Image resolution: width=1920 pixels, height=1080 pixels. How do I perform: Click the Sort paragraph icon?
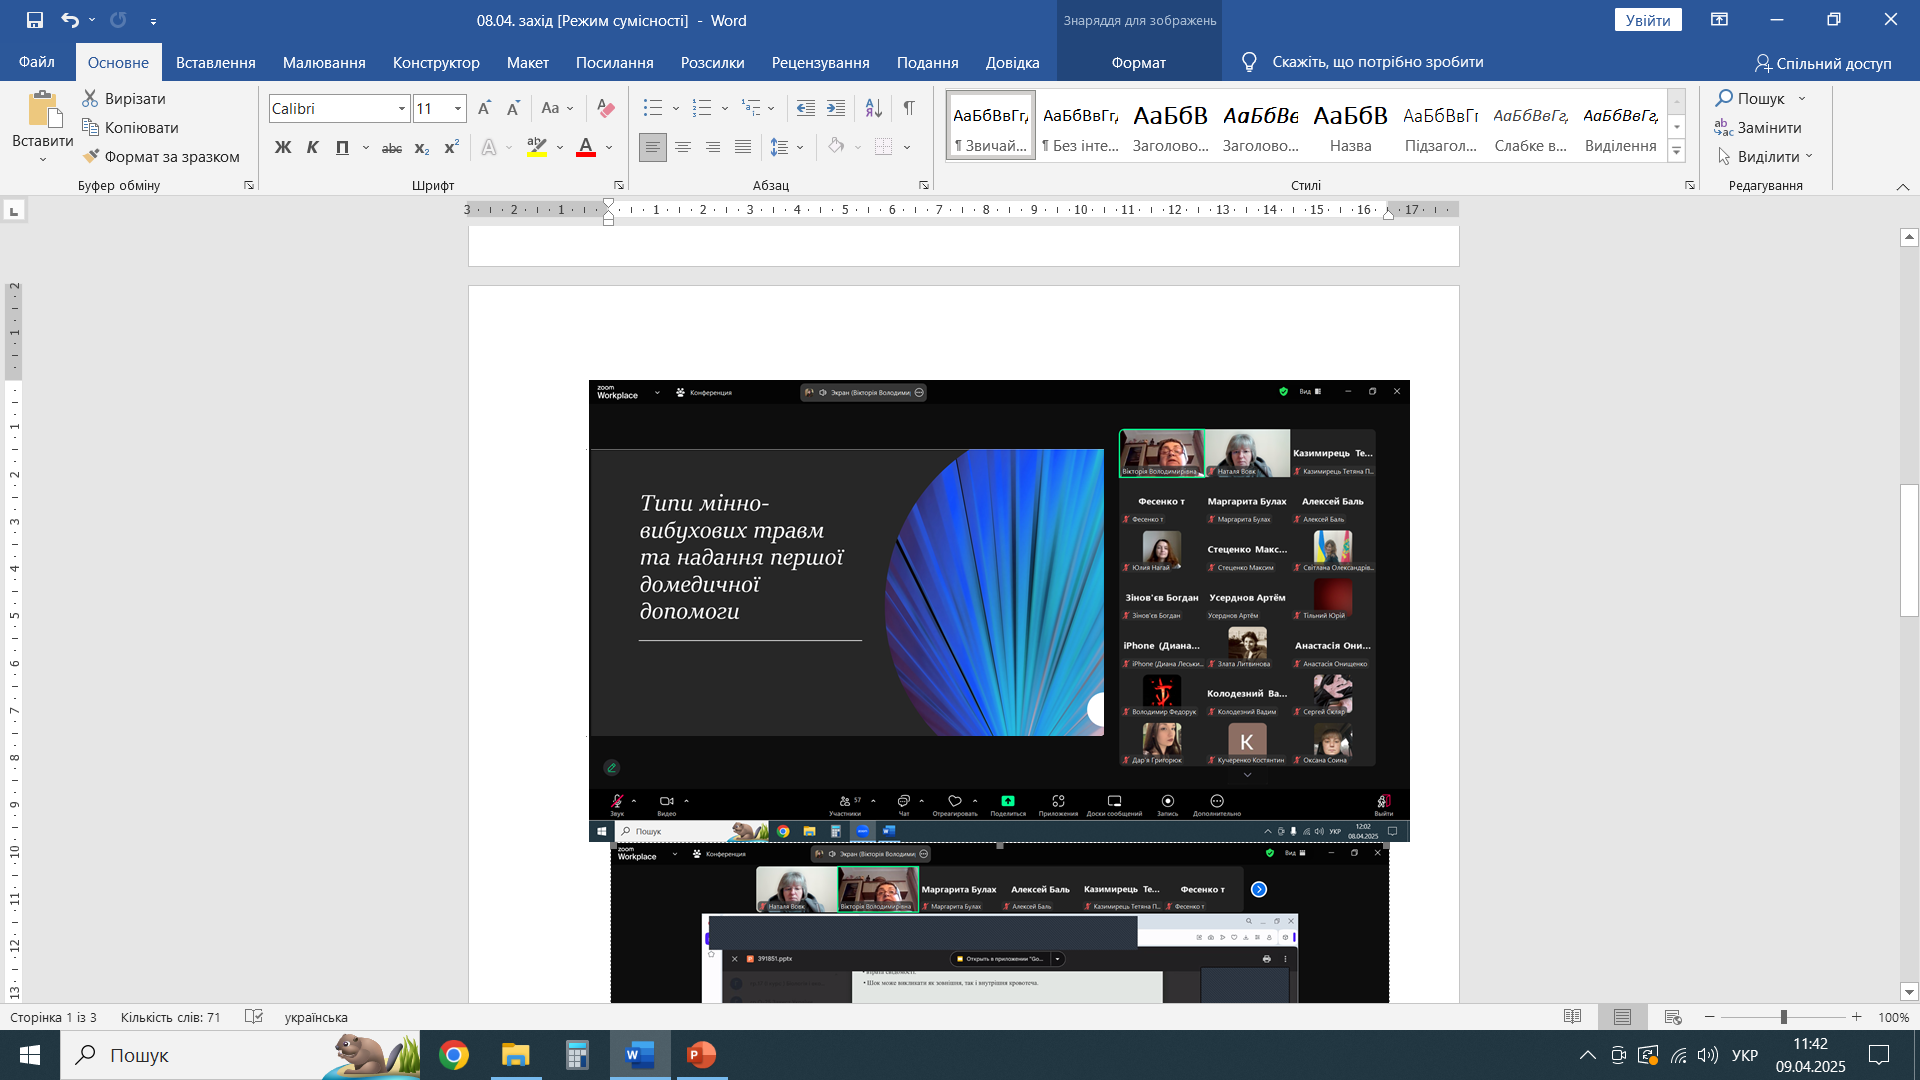point(873,108)
